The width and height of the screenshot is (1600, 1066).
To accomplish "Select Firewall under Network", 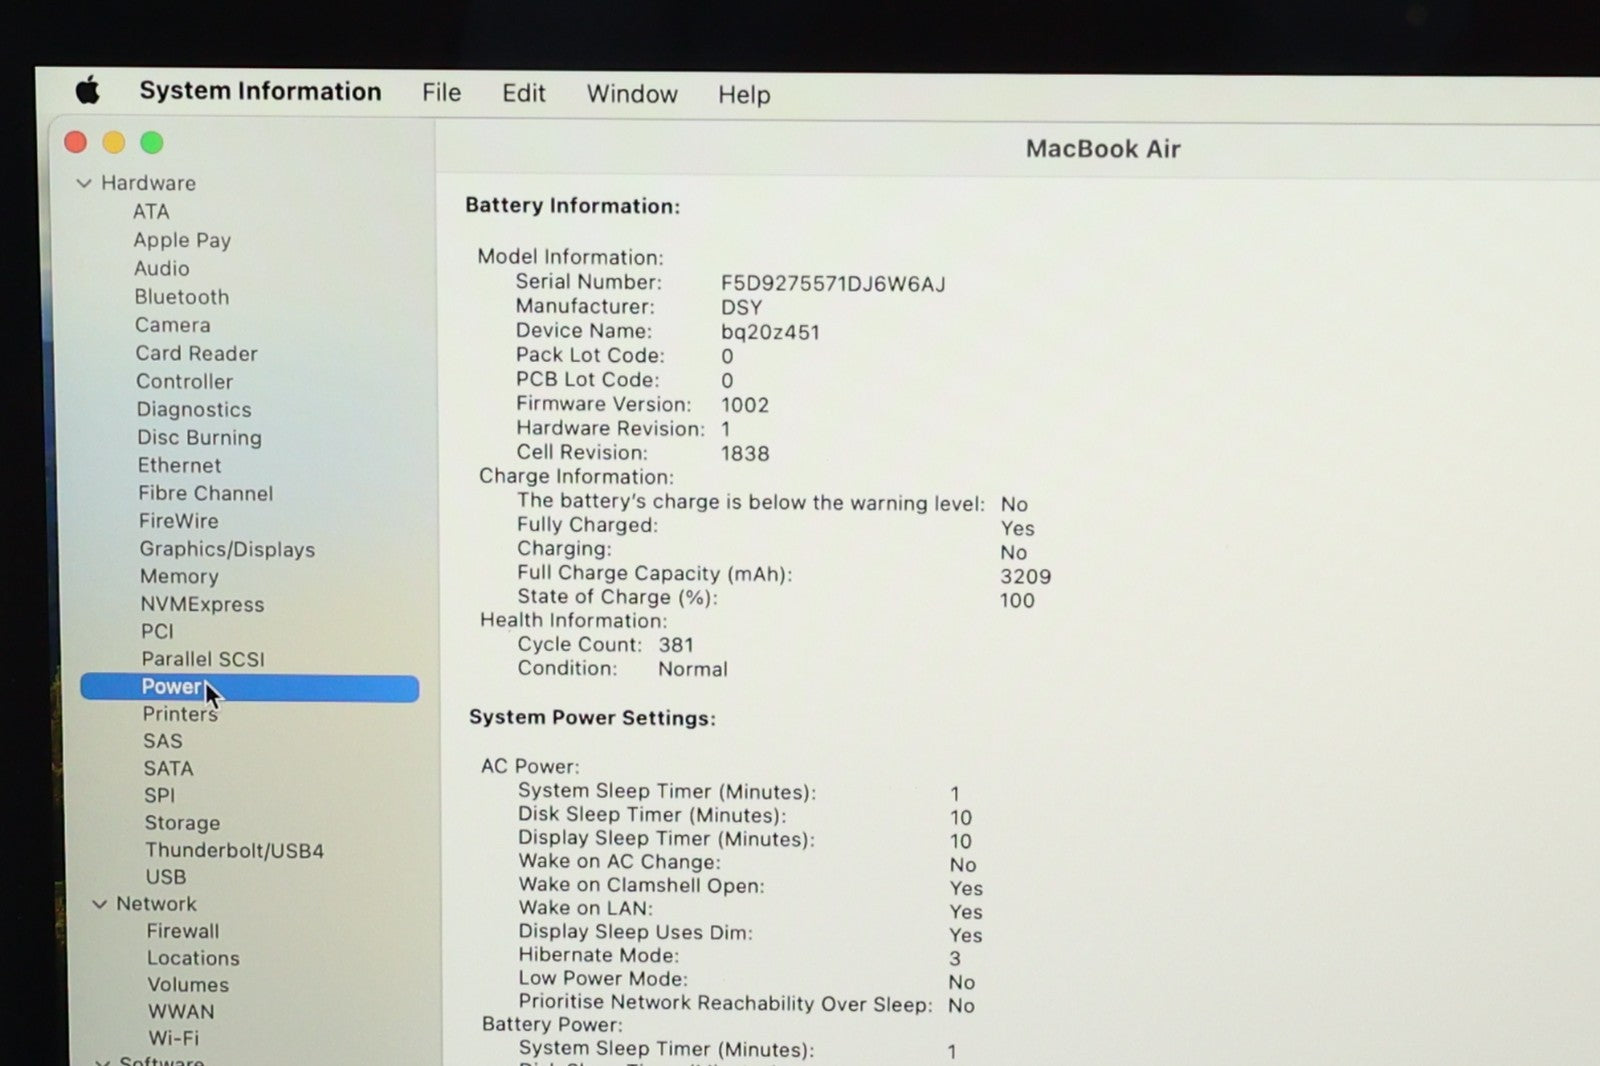I will pyautogui.click(x=182, y=931).
